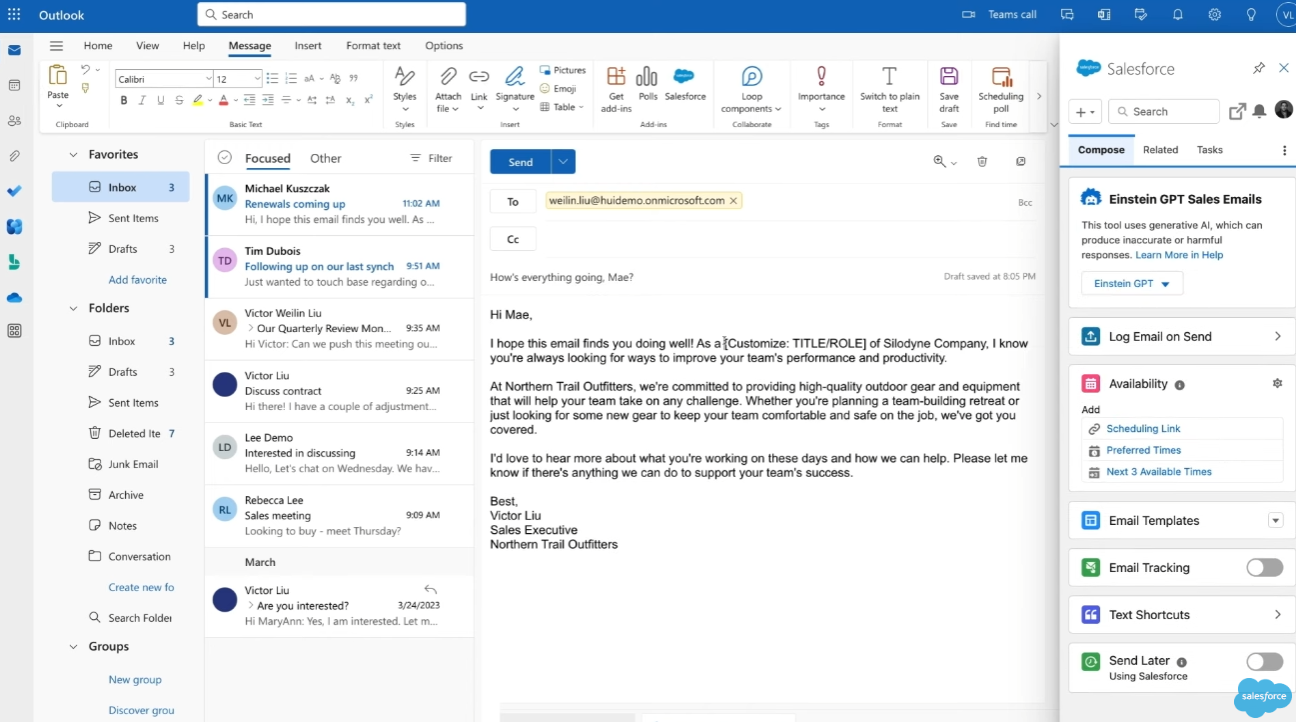Insert an Emoji
1296x722 pixels.
pyautogui.click(x=558, y=88)
